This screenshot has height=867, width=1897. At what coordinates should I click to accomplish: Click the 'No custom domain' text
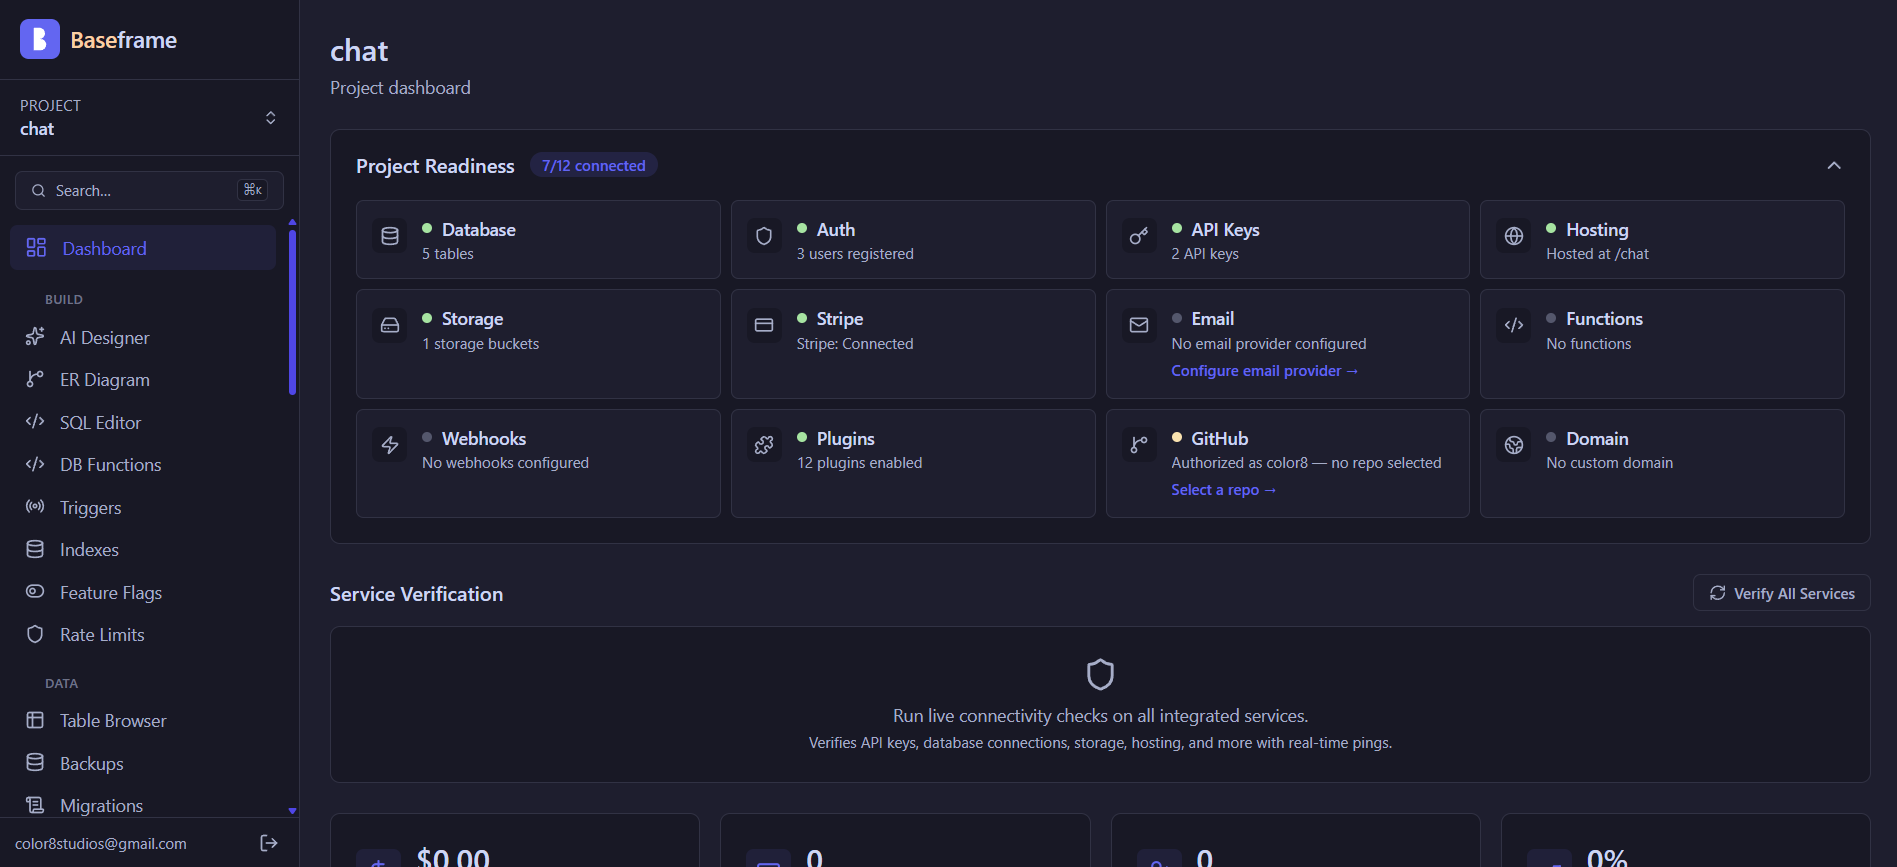pyautogui.click(x=1609, y=463)
